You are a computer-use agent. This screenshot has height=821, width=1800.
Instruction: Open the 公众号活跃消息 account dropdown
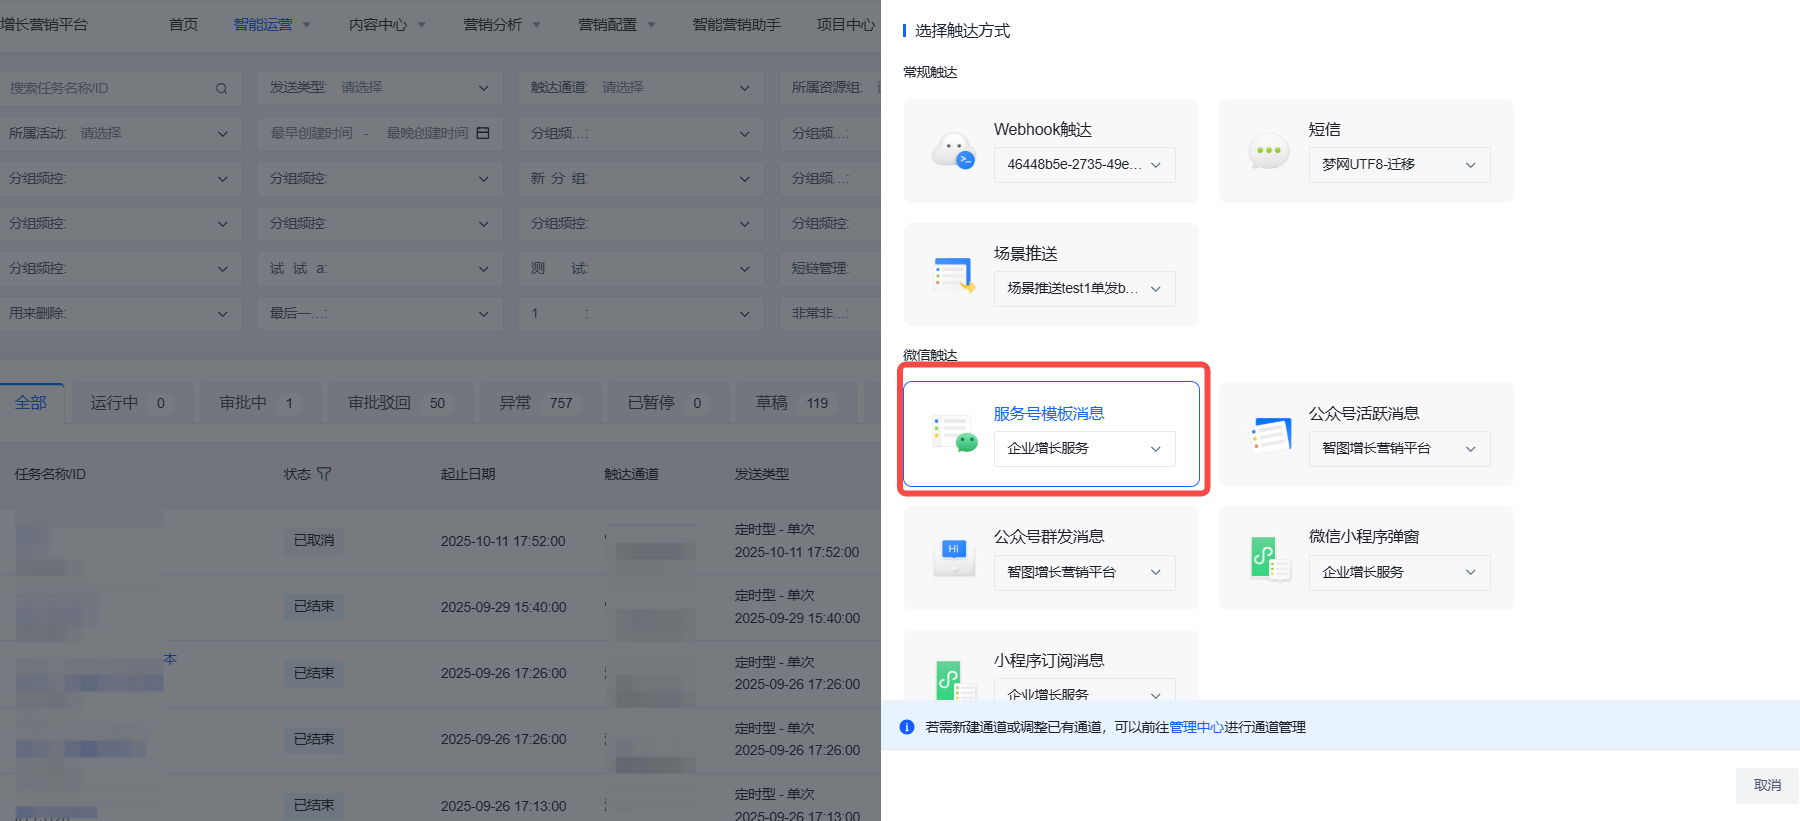1400,449
